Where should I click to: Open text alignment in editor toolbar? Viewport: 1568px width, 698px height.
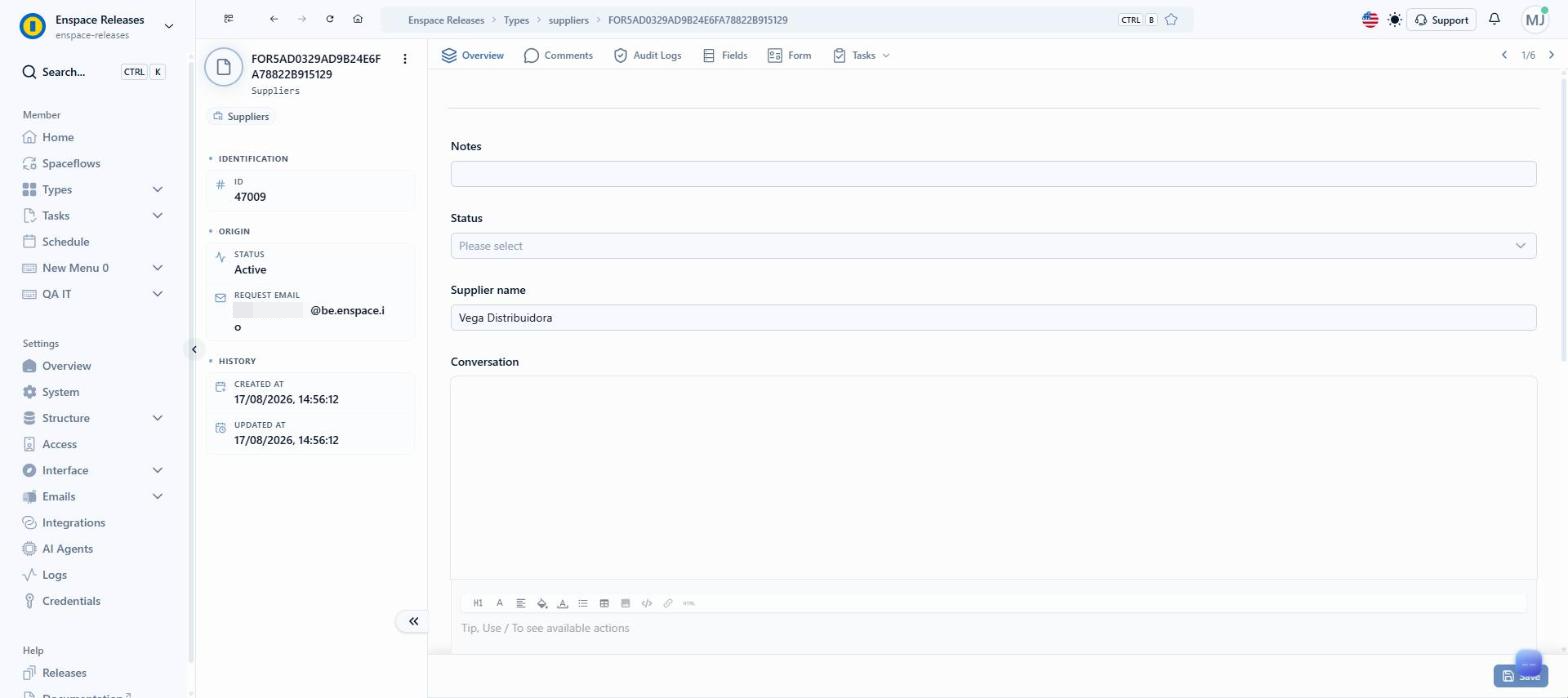520,603
